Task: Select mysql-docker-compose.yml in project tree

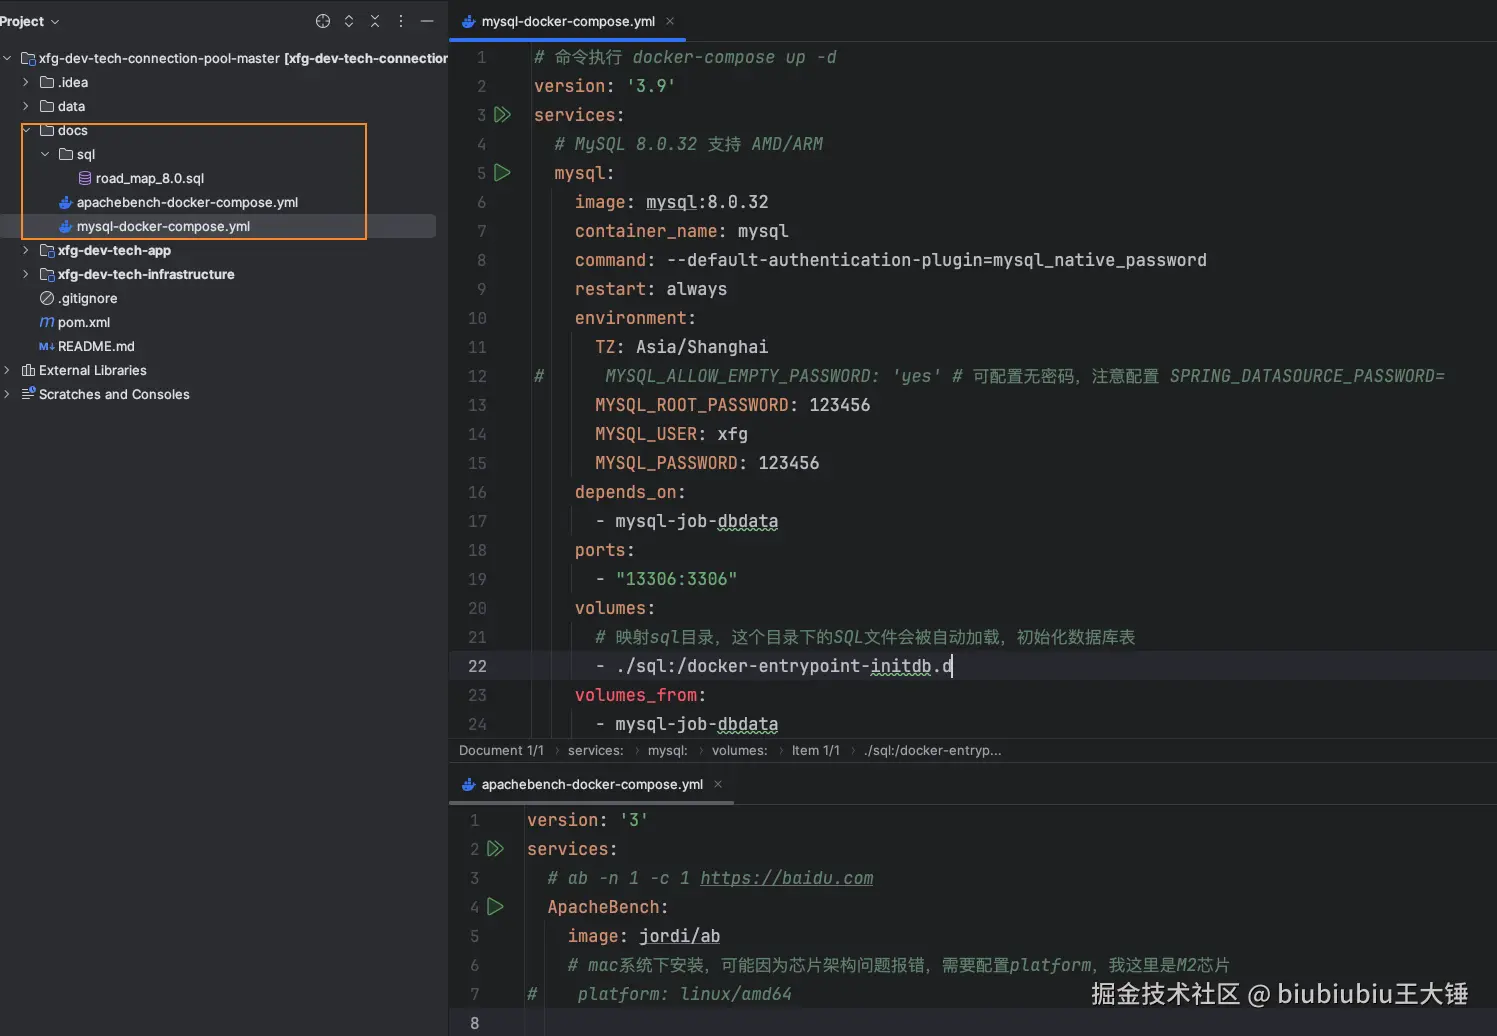Action: [163, 226]
